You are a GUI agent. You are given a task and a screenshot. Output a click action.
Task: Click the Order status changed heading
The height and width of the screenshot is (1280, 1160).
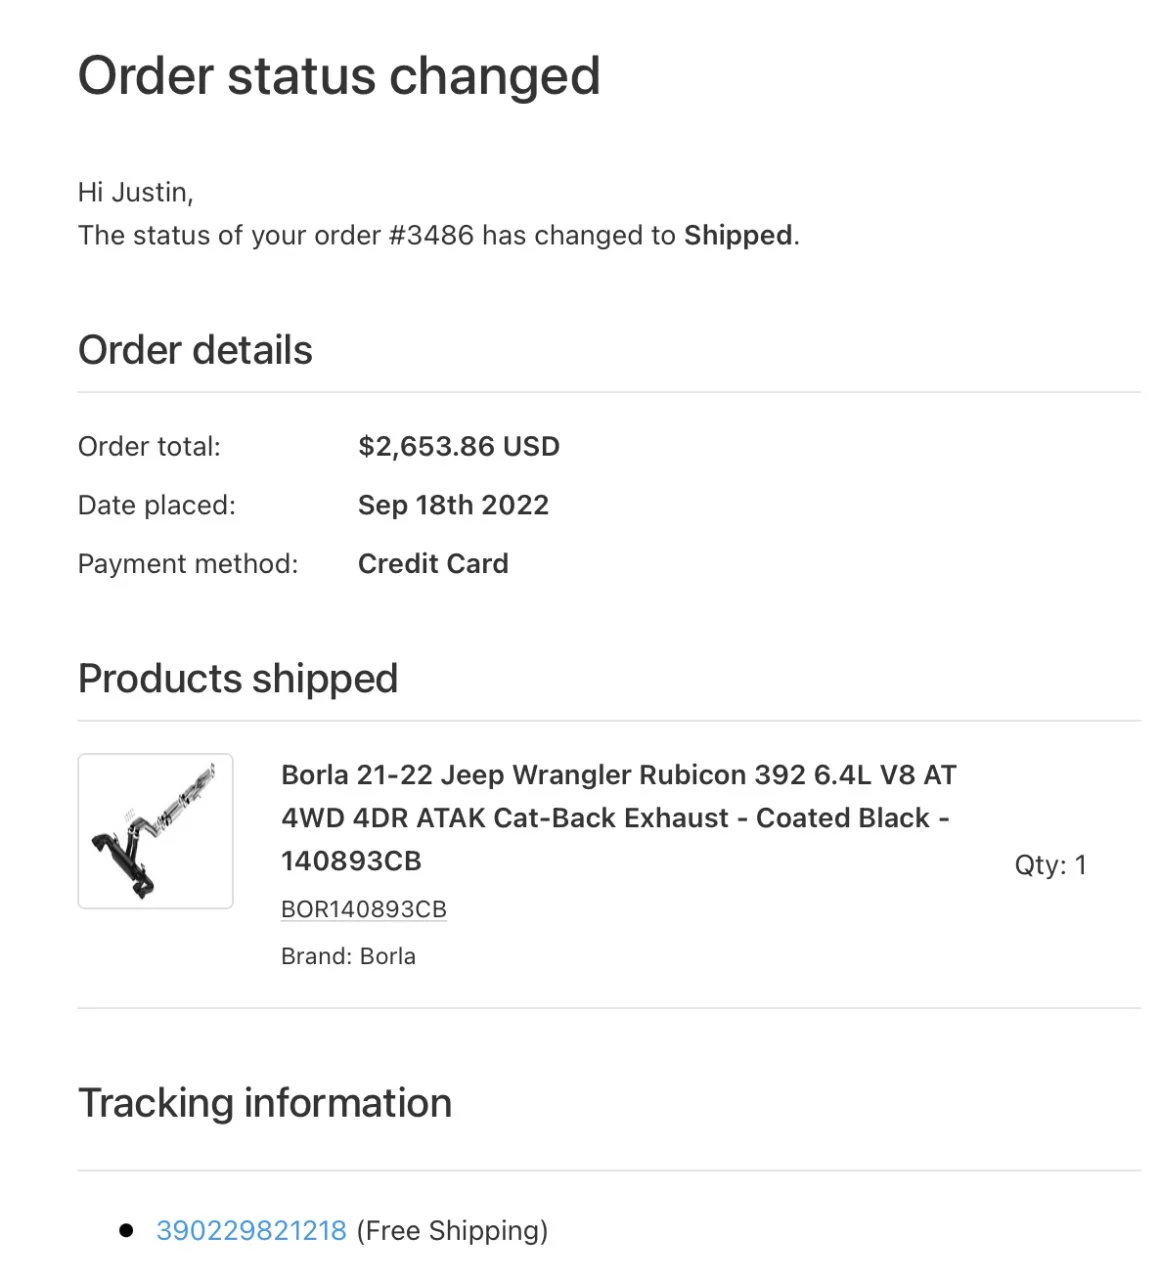(x=339, y=76)
